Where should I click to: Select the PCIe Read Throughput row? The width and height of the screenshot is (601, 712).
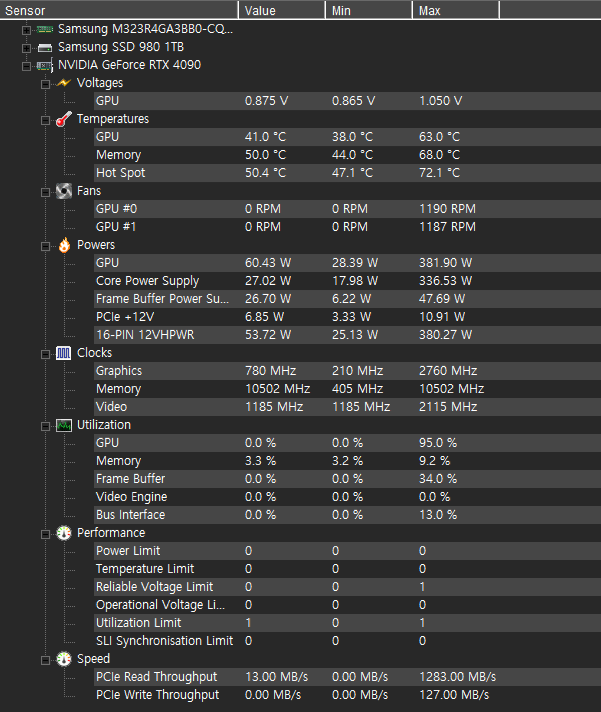point(347,677)
